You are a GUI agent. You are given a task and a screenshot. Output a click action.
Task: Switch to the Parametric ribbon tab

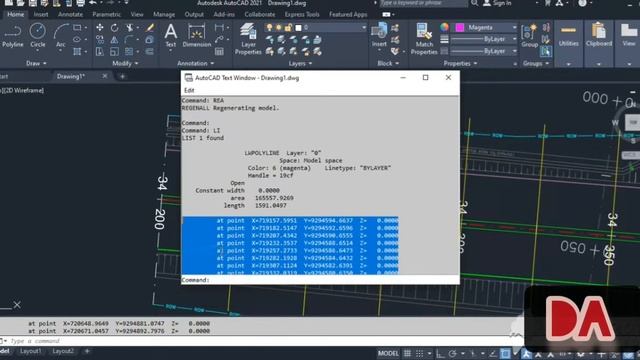click(106, 14)
